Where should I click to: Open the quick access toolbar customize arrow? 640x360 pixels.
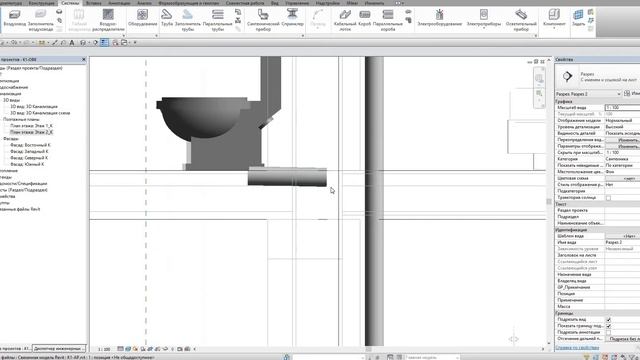click(135, 42)
